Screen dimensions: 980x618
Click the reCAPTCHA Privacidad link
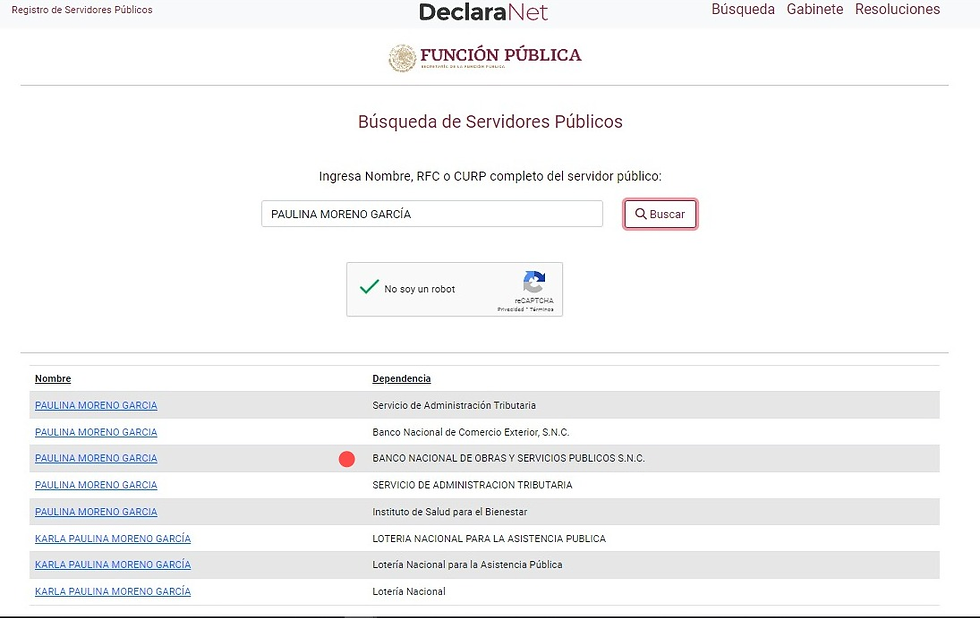tap(511, 309)
